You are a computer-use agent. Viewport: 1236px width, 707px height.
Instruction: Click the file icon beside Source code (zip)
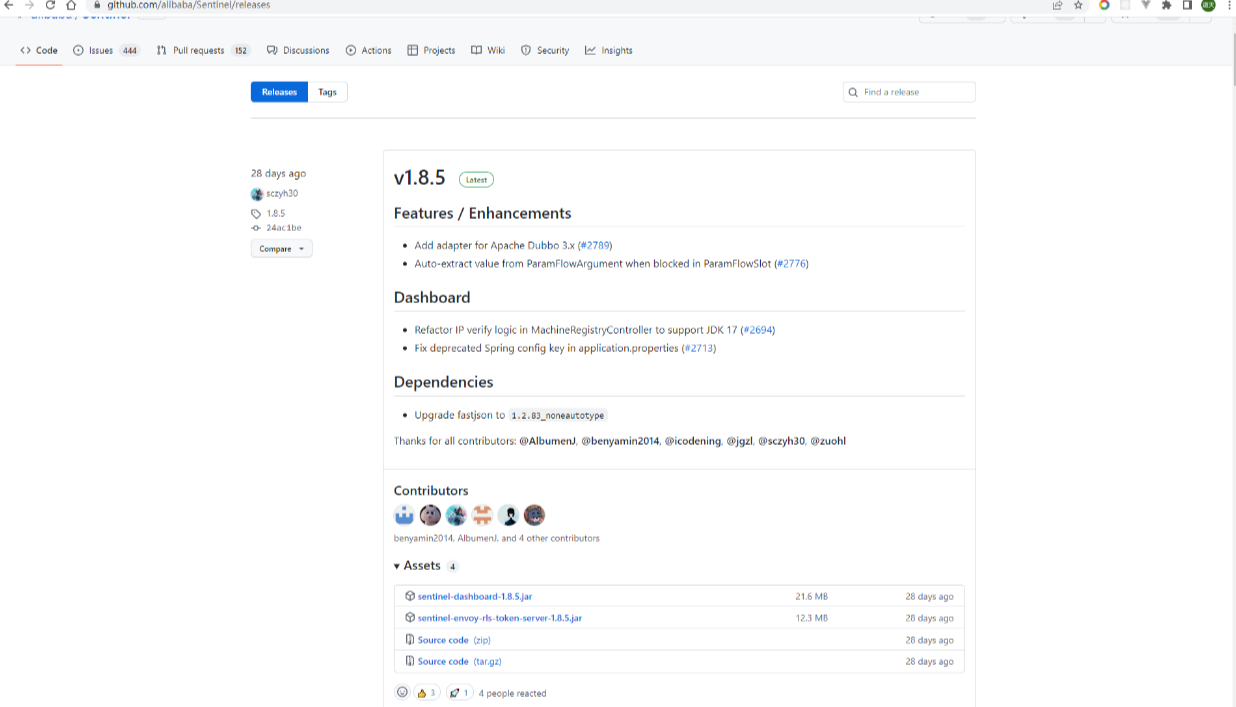click(410, 640)
